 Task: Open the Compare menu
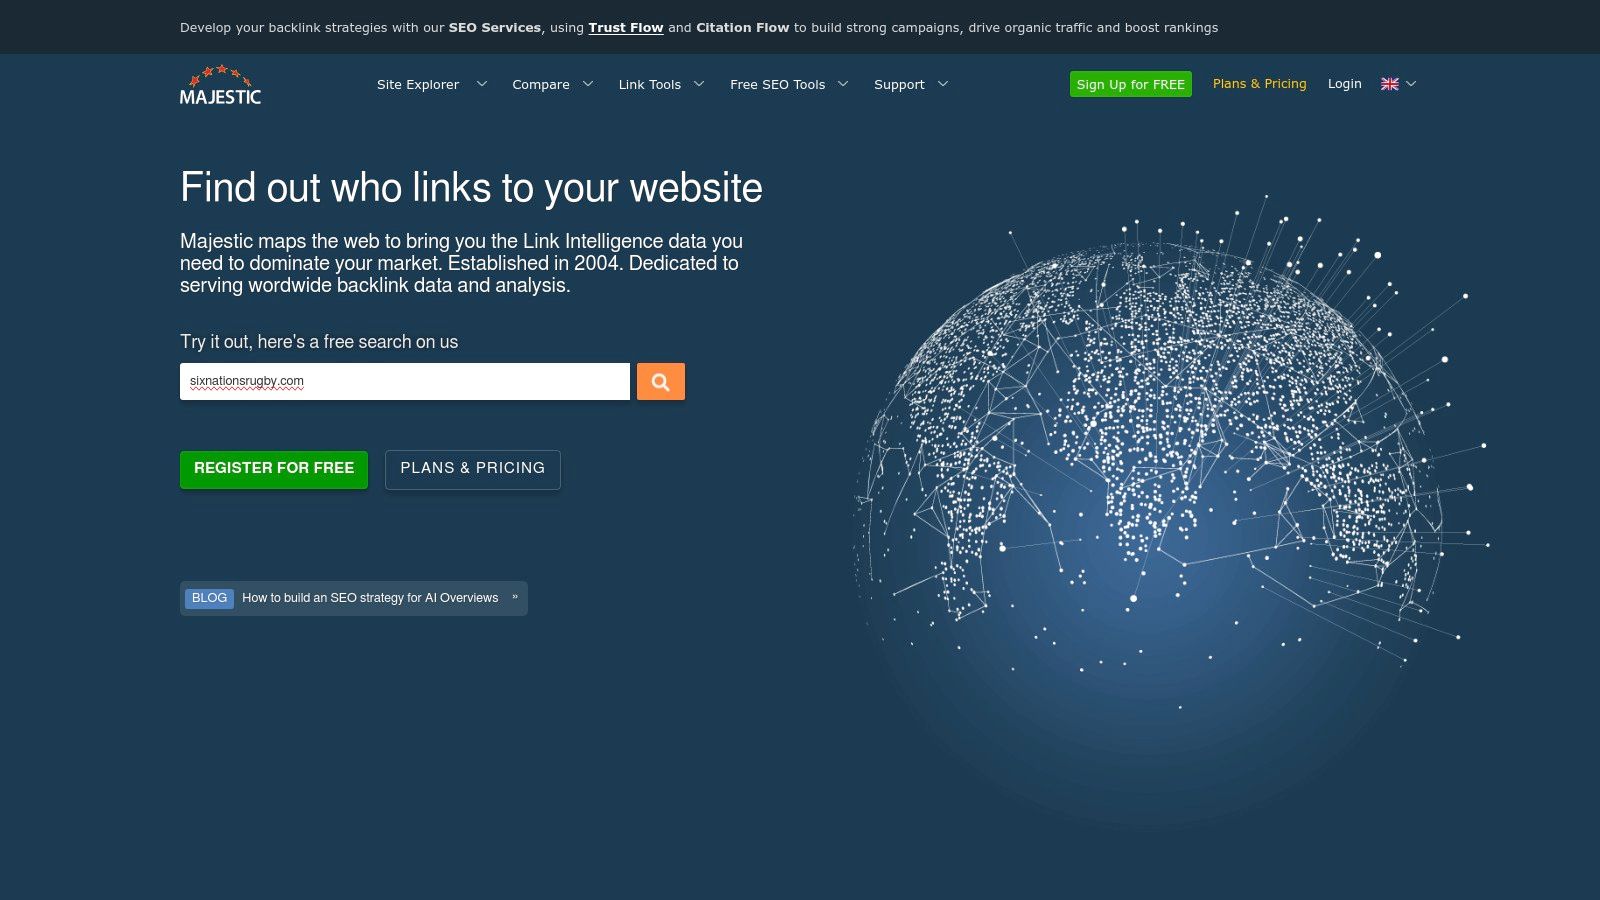[x=541, y=85]
